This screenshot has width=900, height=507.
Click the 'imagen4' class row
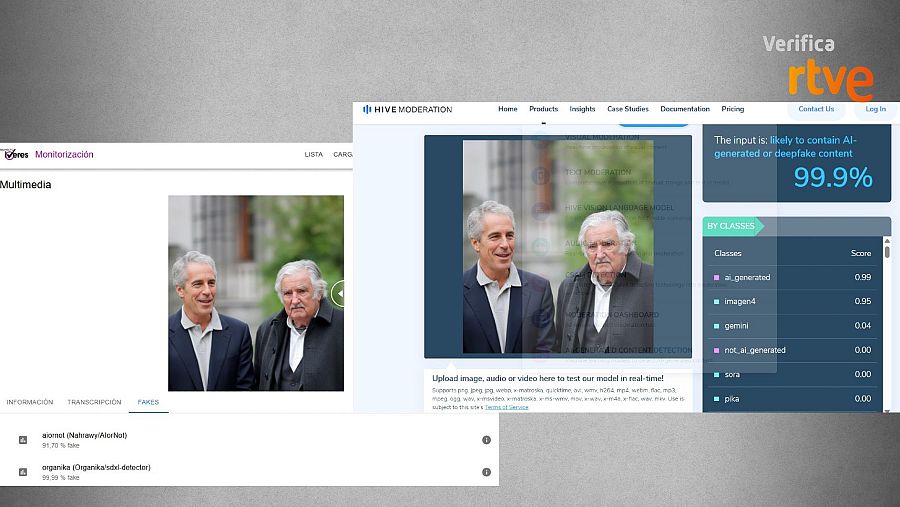(x=792, y=301)
